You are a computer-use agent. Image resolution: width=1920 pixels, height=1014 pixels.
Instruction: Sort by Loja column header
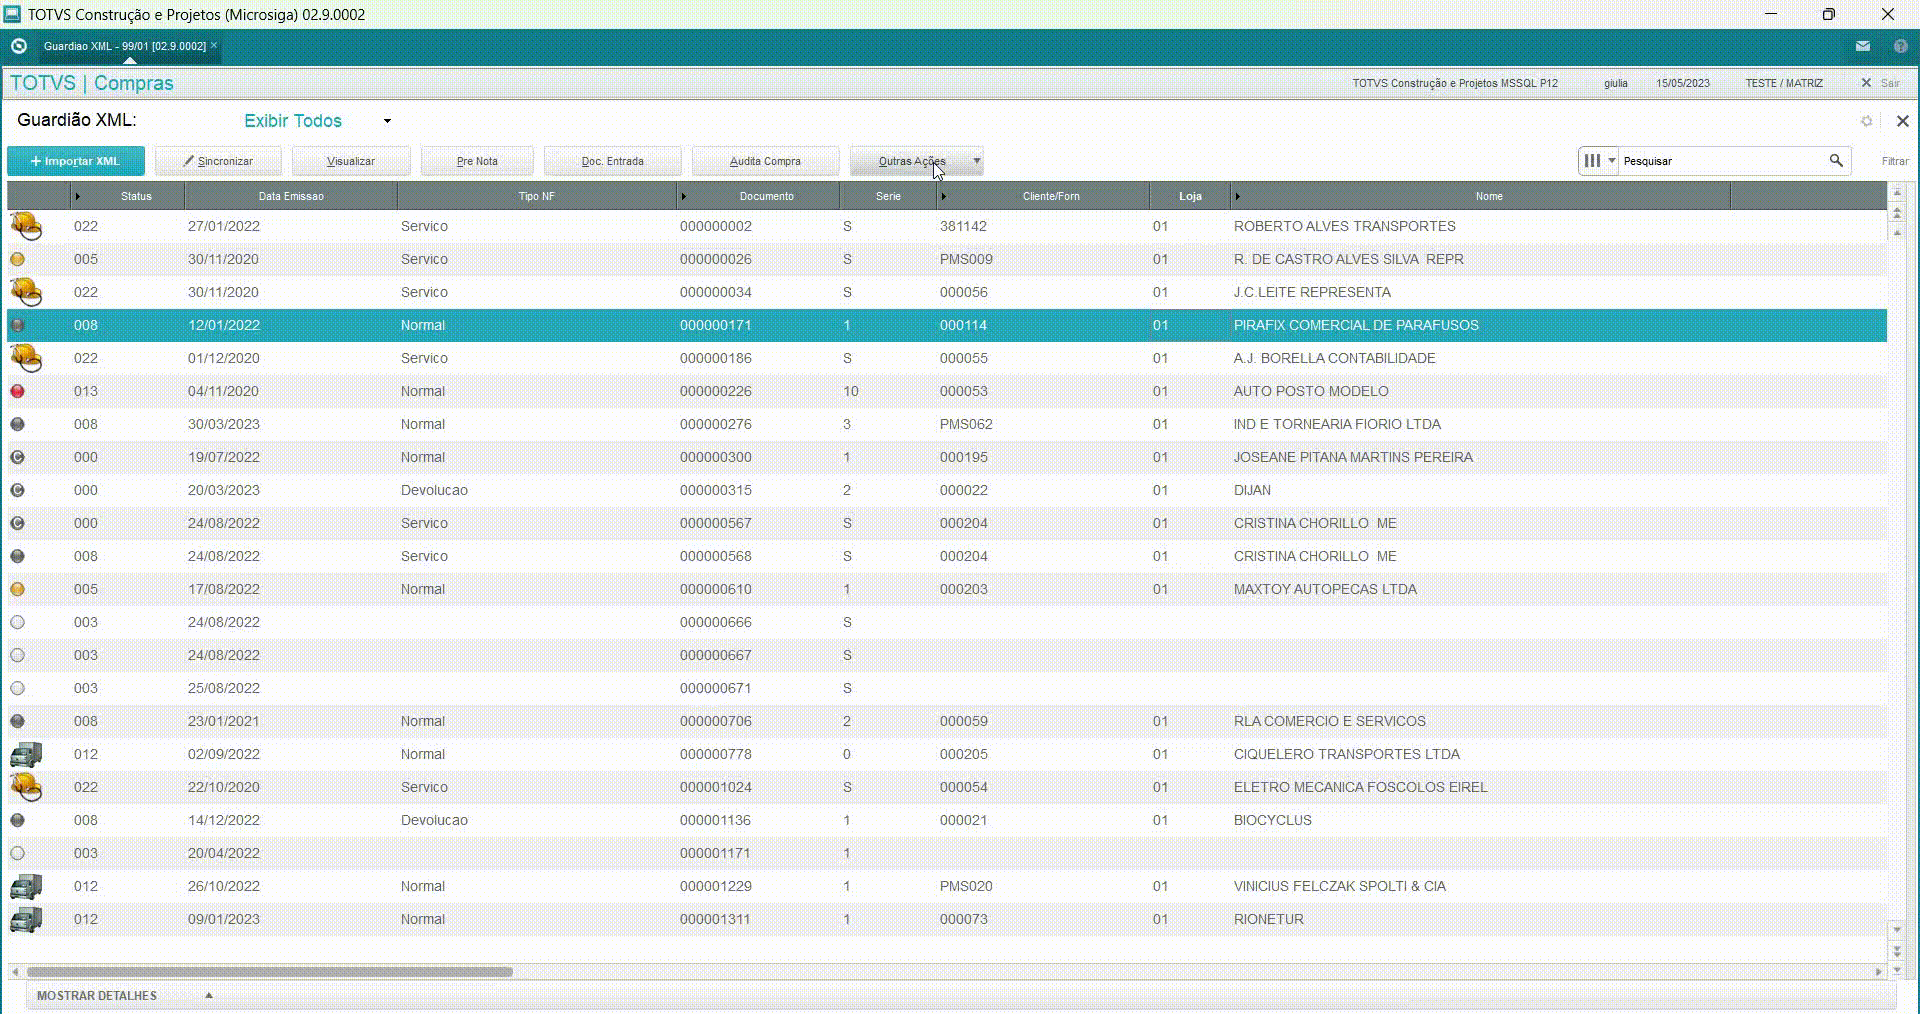[1190, 196]
